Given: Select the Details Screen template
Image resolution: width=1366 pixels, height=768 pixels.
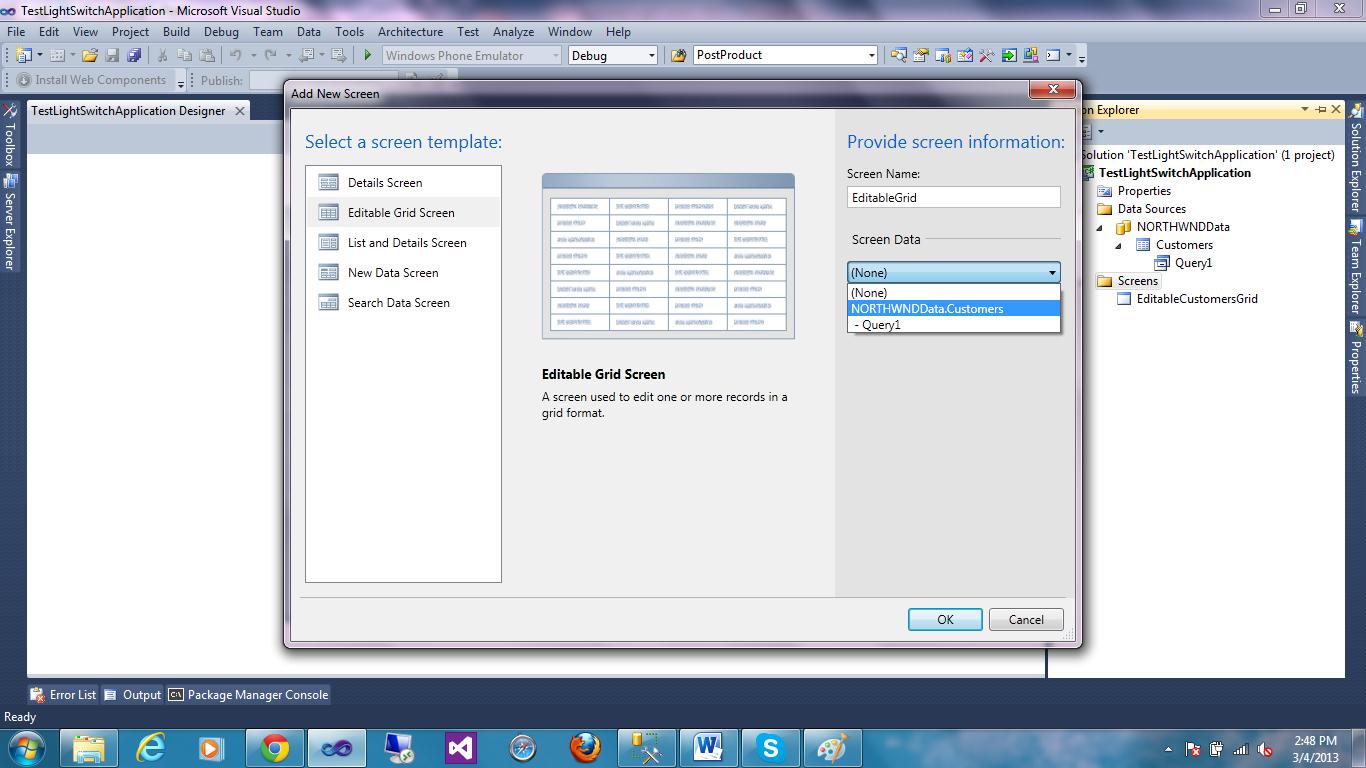Looking at the screenshot, I should point(403,182).
